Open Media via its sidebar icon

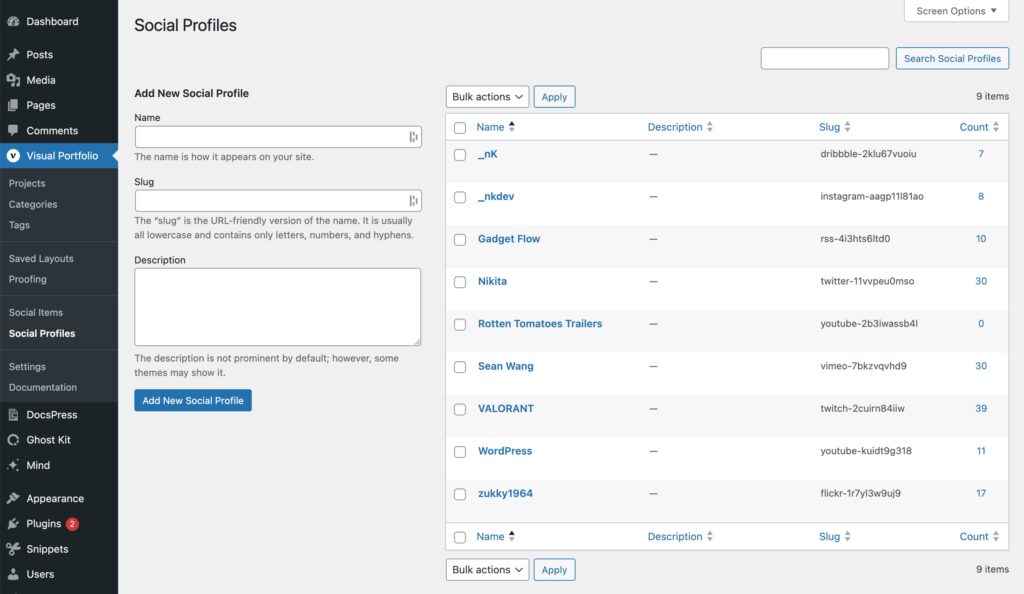point(13,80)
